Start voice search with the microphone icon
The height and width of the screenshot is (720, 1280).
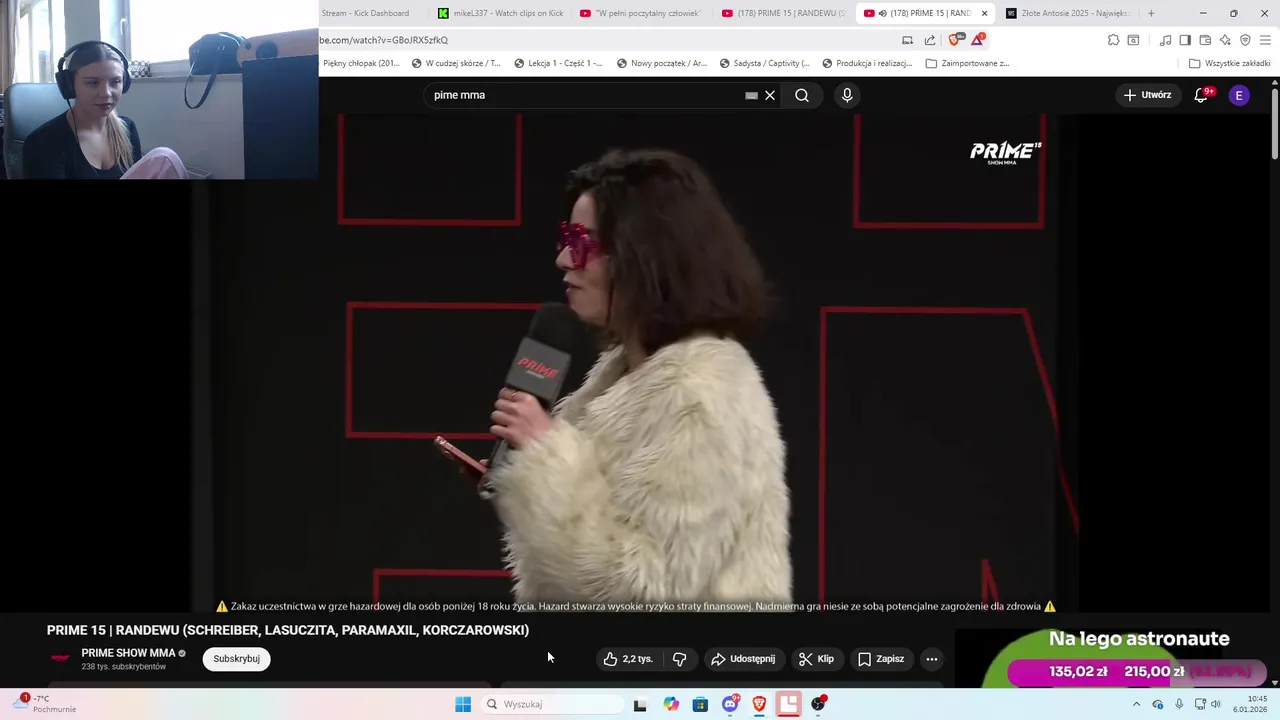pyautogui.click(x=847, y=95)
